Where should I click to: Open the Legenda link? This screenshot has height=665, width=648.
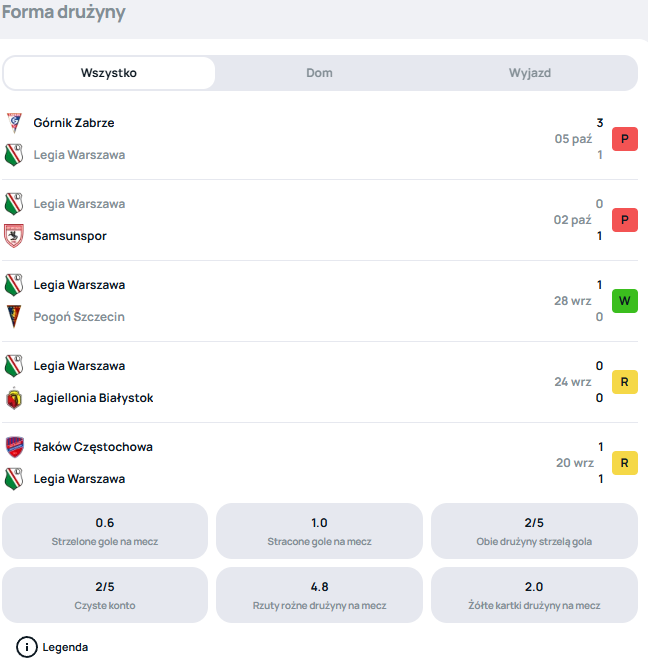click(x=65, y=647)
